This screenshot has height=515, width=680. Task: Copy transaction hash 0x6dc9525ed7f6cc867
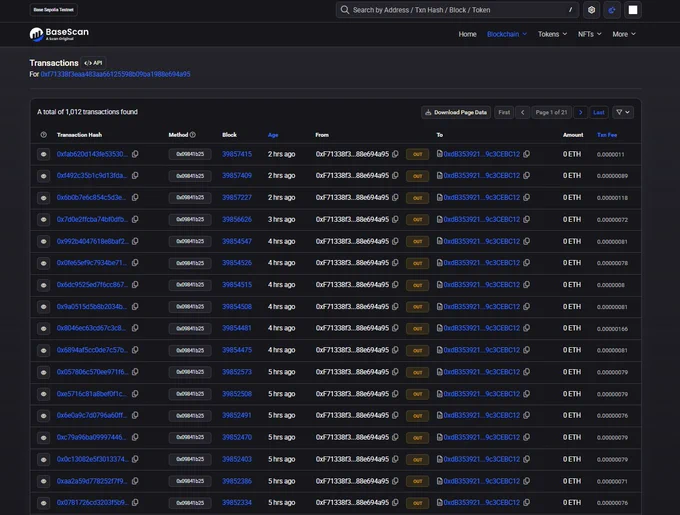[135, 284]
